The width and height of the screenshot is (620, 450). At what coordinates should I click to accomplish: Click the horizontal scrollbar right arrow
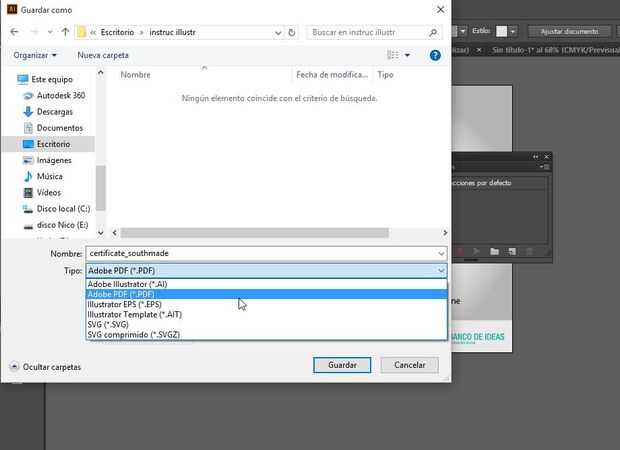point(445,233)
